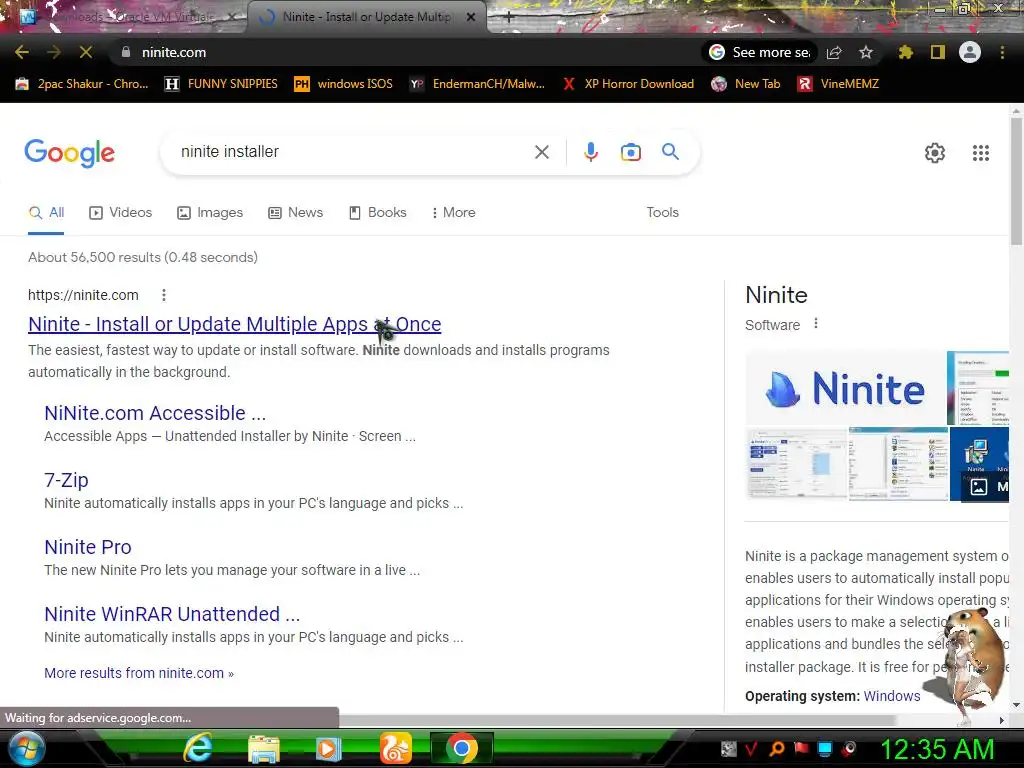Click inside the ninite installer search field

pyautogui.click(x=353, y=152)
